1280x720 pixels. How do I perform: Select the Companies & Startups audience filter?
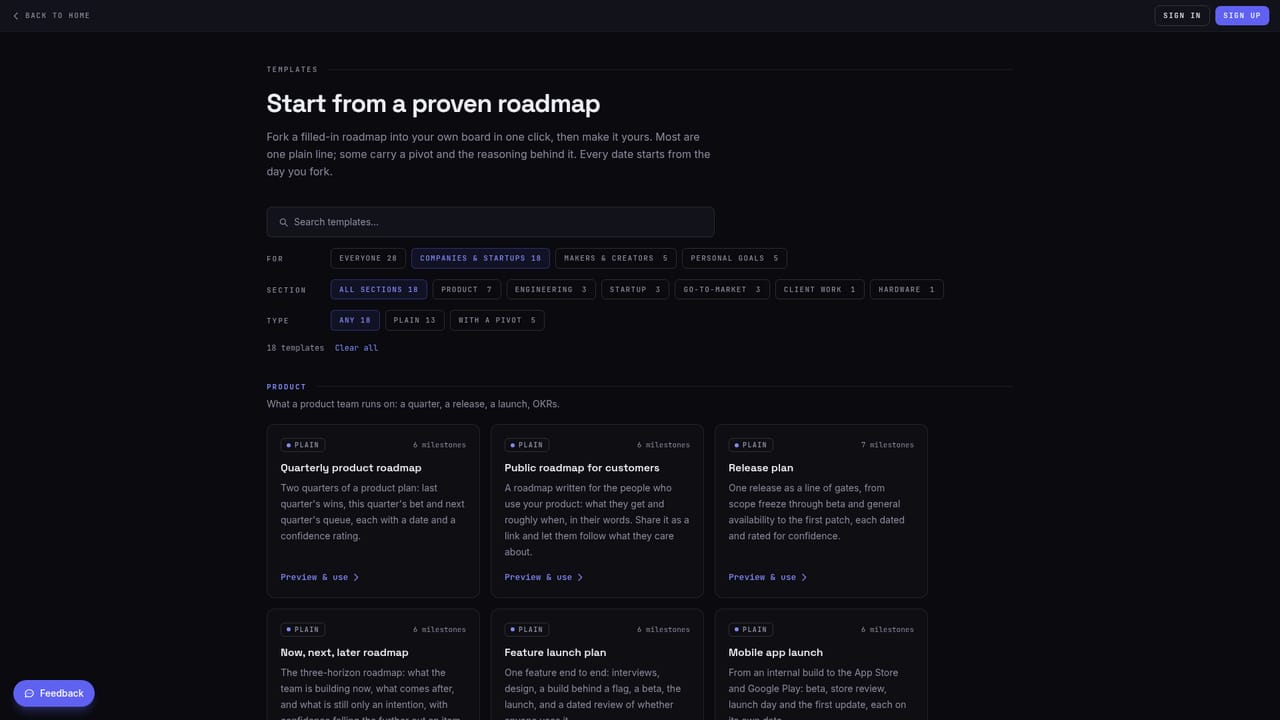[480, 258]
